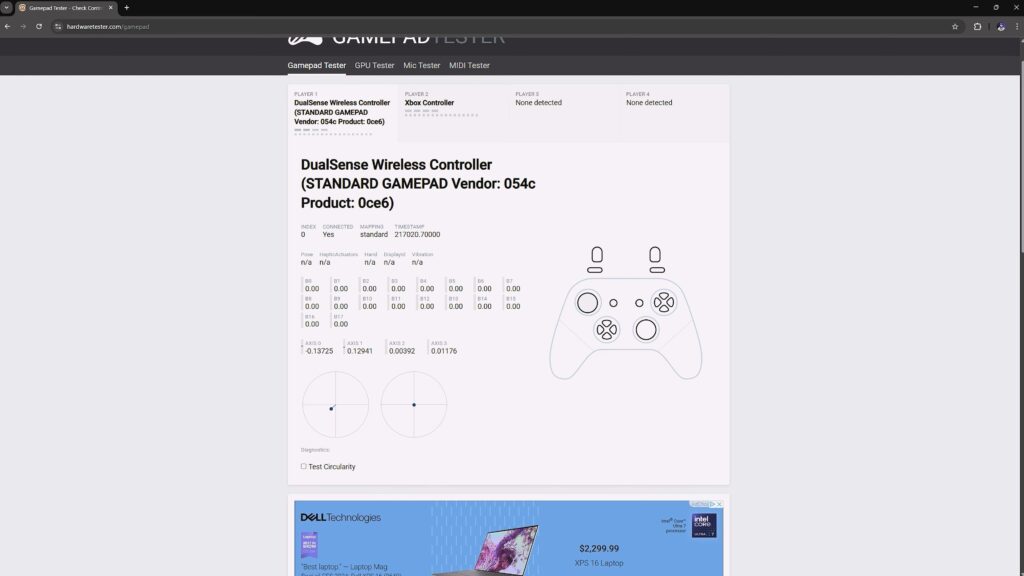Select the Gamepad Tester nav tab
The width and height of the screenshot is (1024, 576).
pos(317,65)
